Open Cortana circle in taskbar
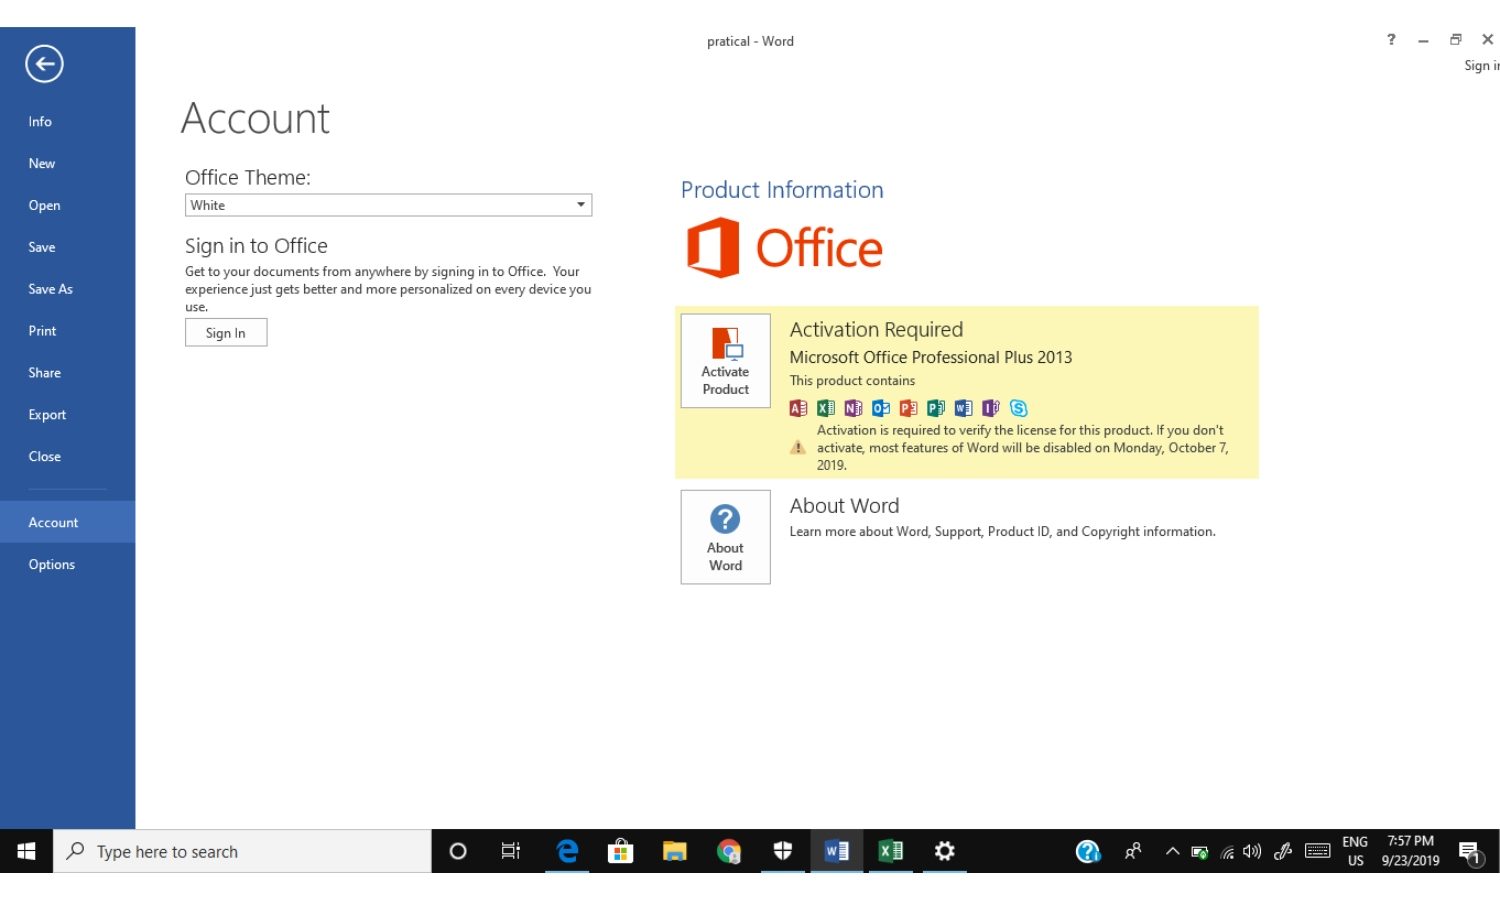The image size is (1500, 900). [x=458, y=851]
